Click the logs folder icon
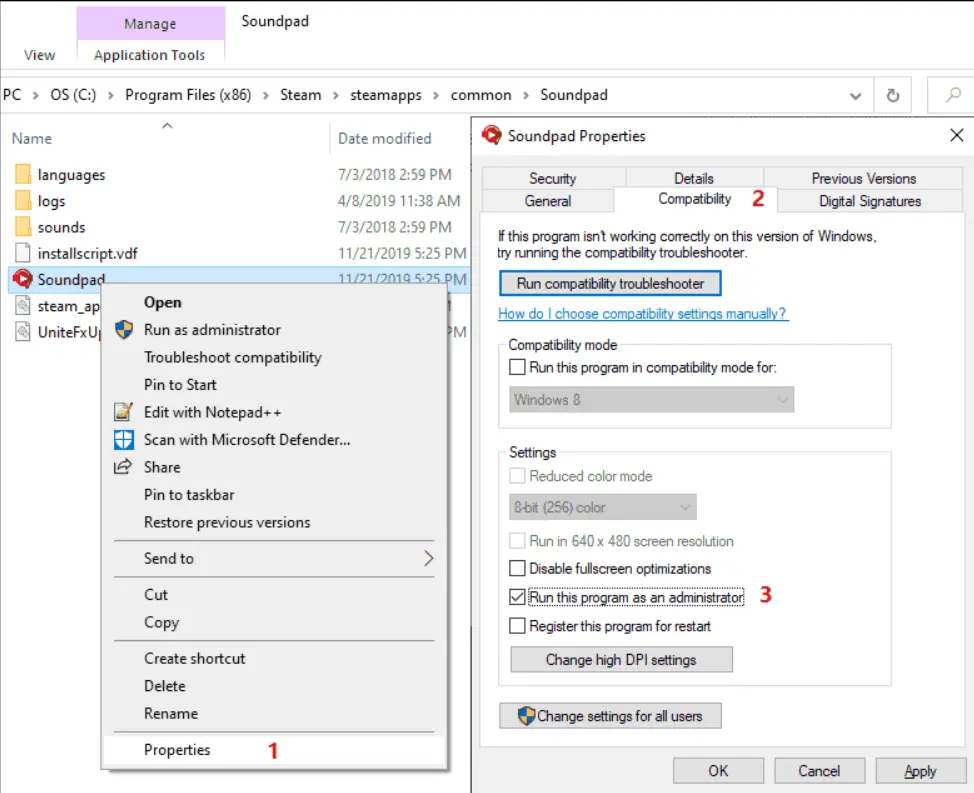974x793 pixels. tap(23, 201)
